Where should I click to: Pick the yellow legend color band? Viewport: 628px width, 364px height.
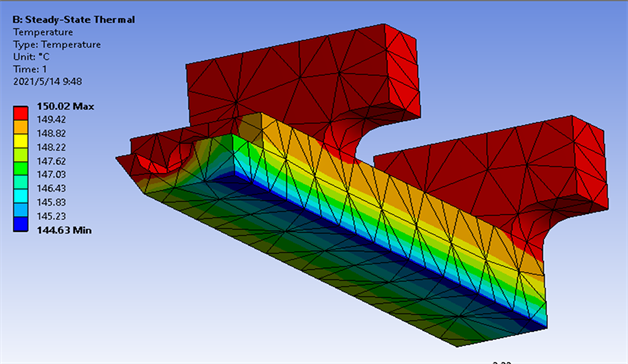click(20, 141)
